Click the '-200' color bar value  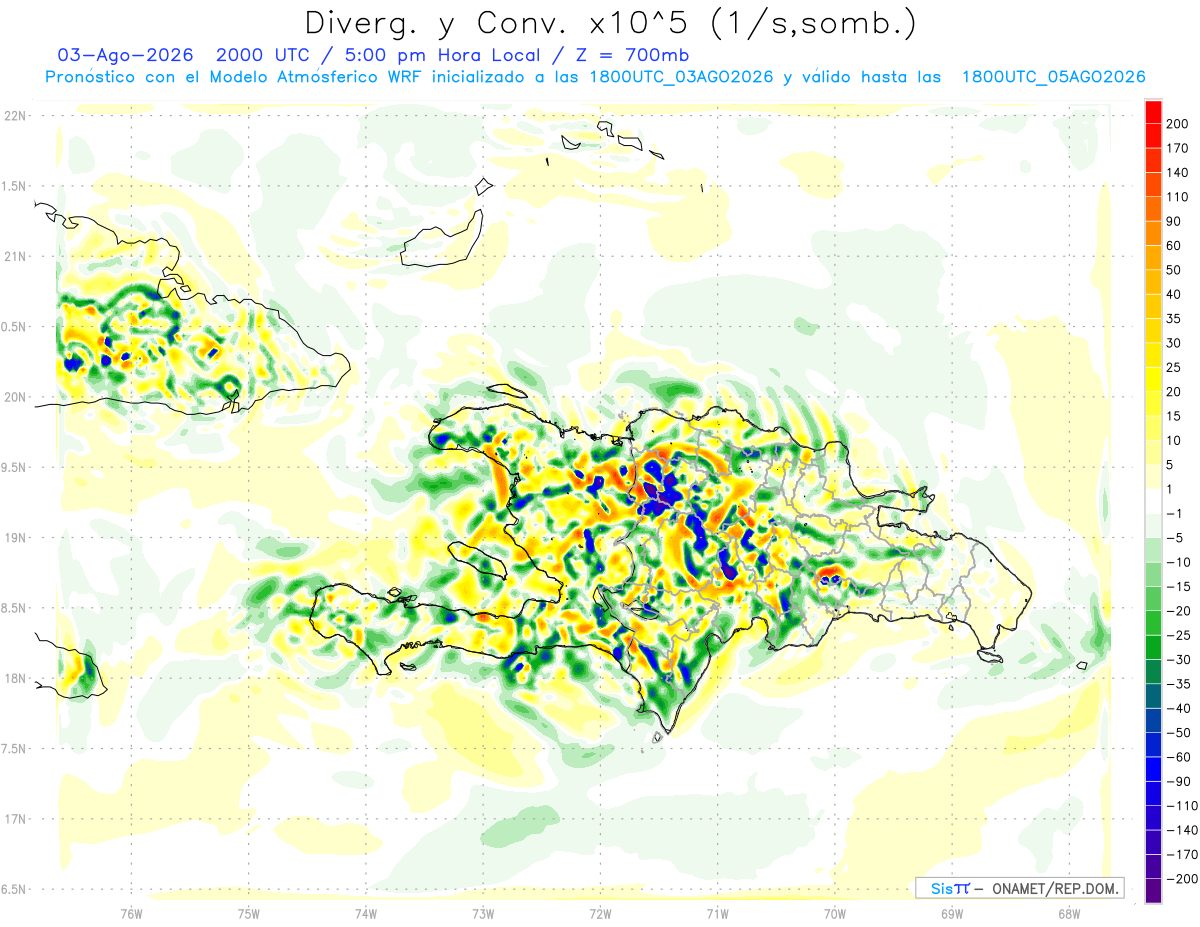click(x=1181, y=879)
